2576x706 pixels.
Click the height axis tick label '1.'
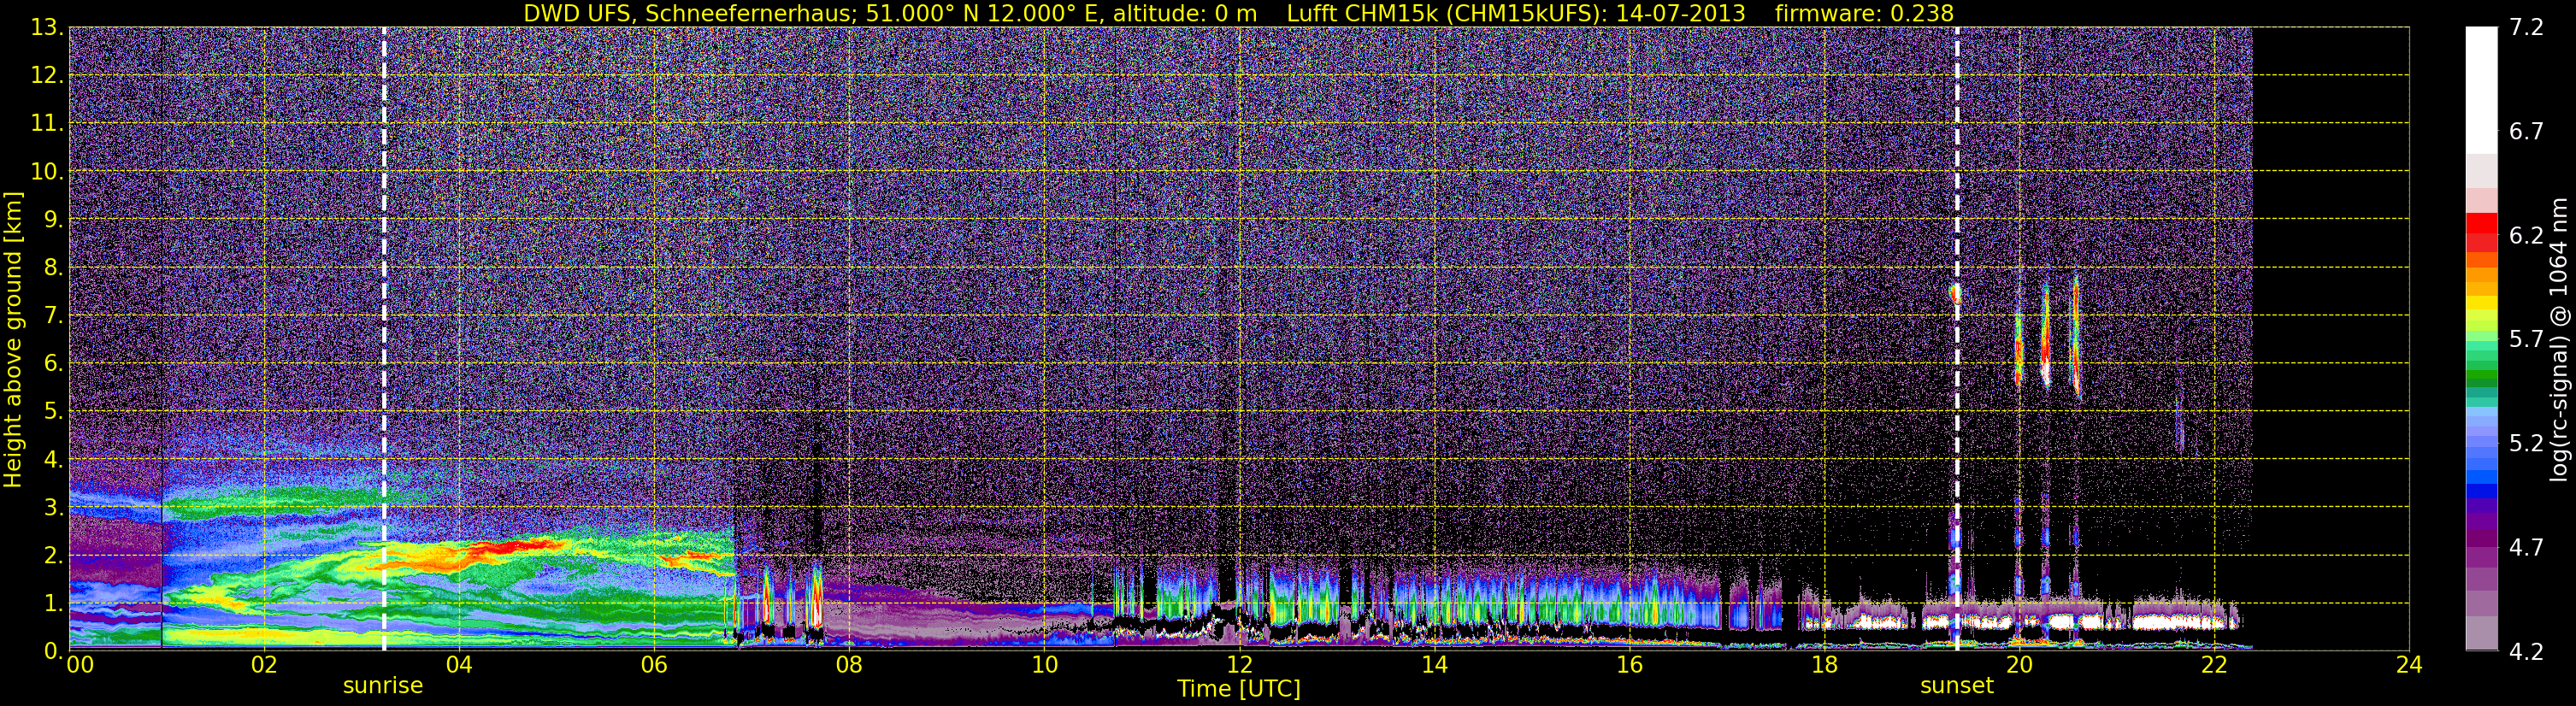(52, 604)
